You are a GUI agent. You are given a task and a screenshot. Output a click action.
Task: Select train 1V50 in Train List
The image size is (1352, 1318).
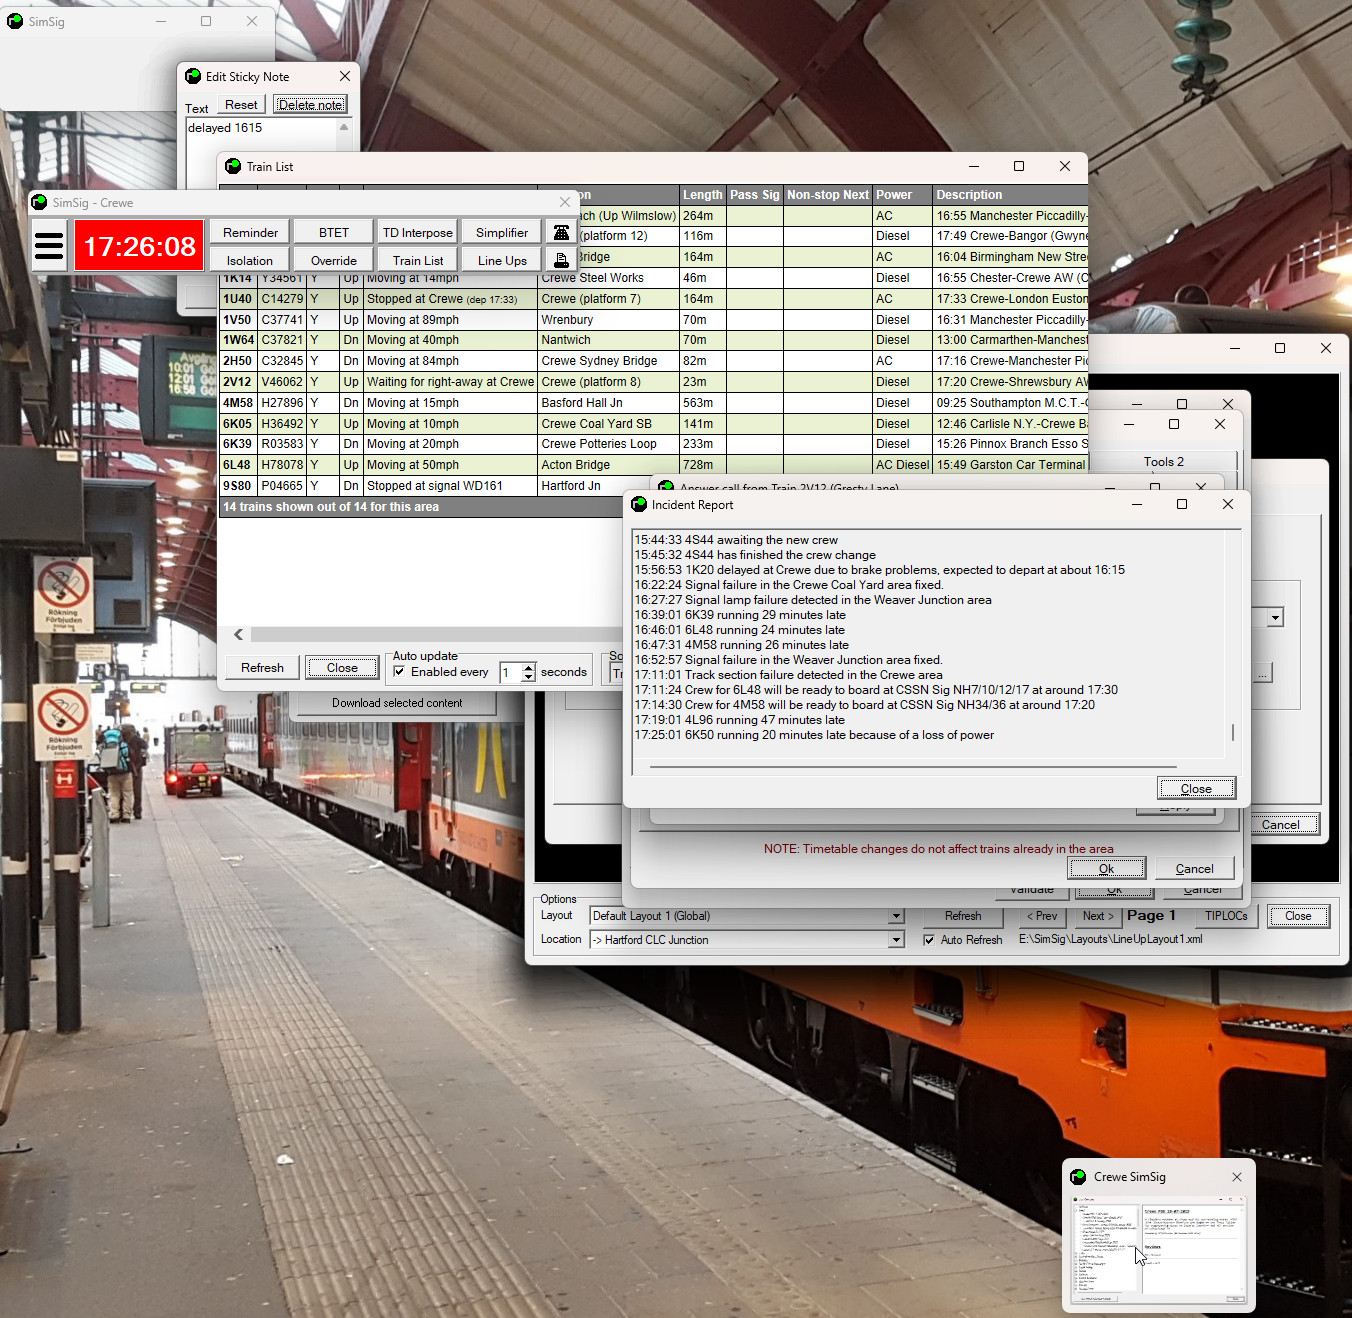pyautogui.click(x=654, y=320)
